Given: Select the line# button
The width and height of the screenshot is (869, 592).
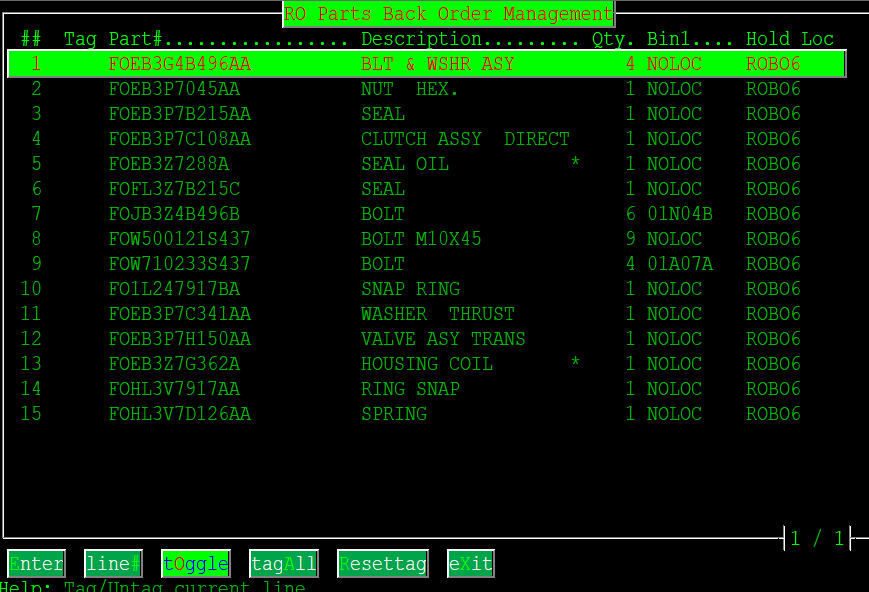Looking at the screenshot, I should (113, 564).
